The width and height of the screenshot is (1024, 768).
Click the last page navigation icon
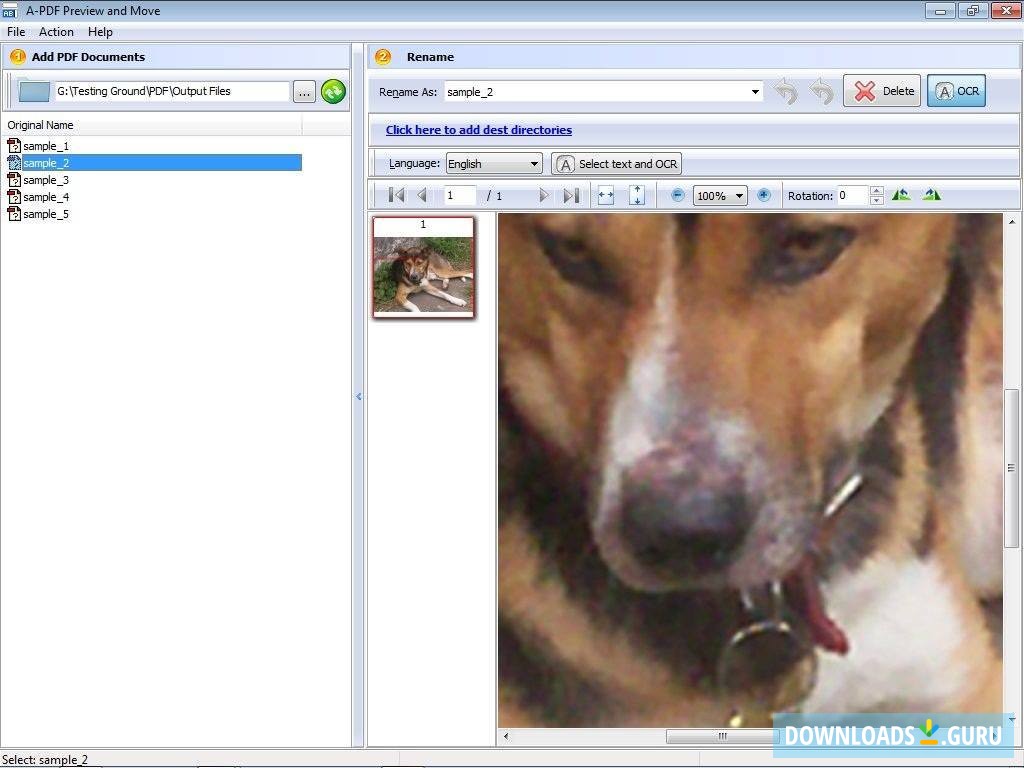[x=571, y=195]
